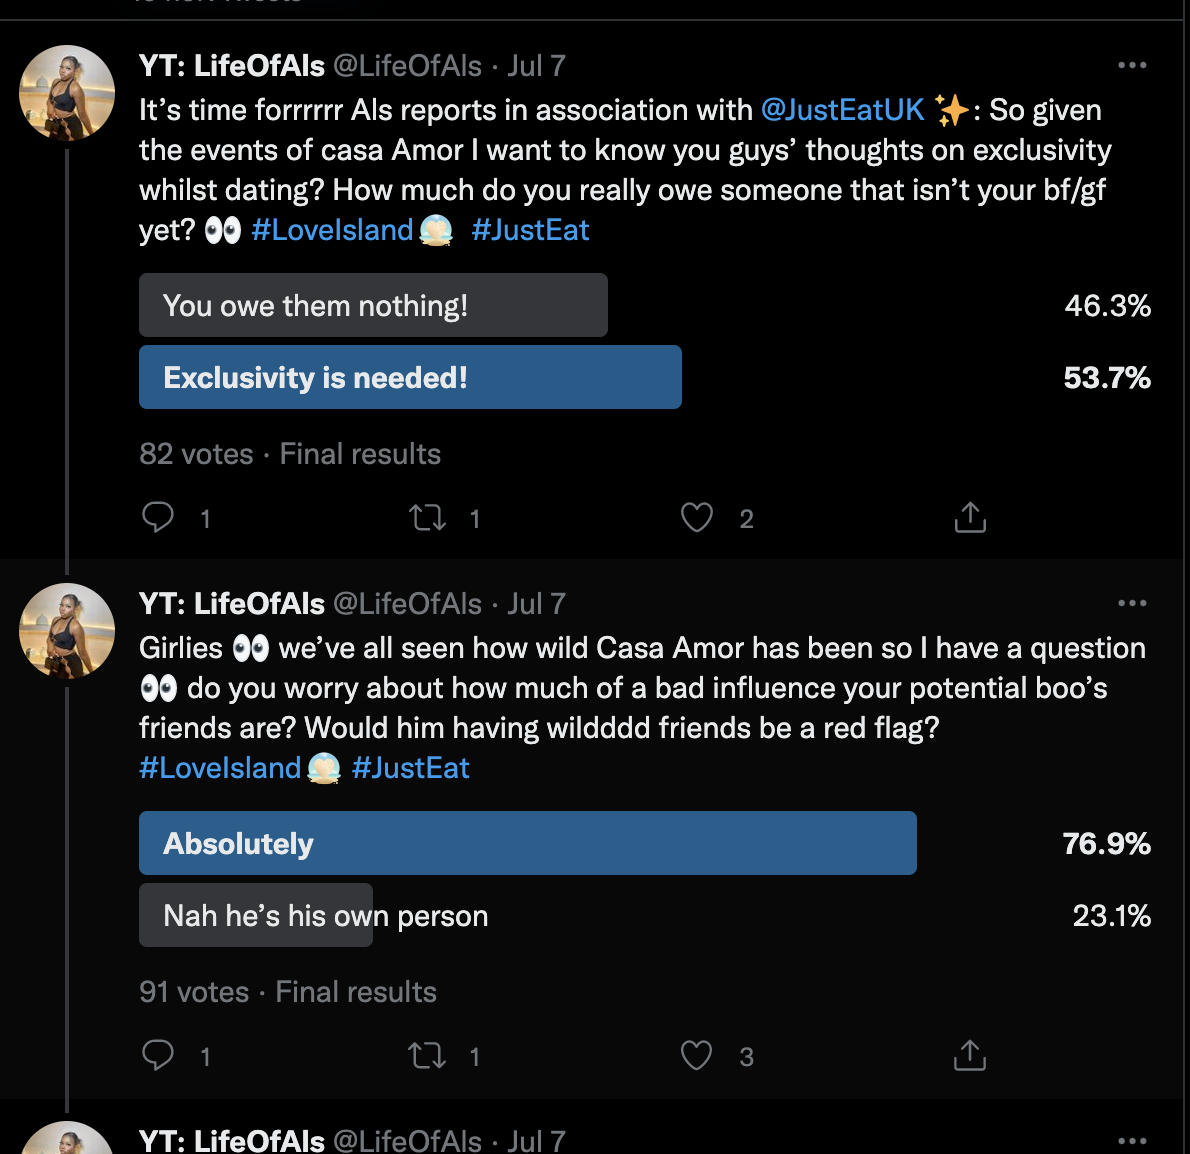Reply to the exclusivity poll tweet
This screenshot has width=1190, height=1154.
pos(158,517)
